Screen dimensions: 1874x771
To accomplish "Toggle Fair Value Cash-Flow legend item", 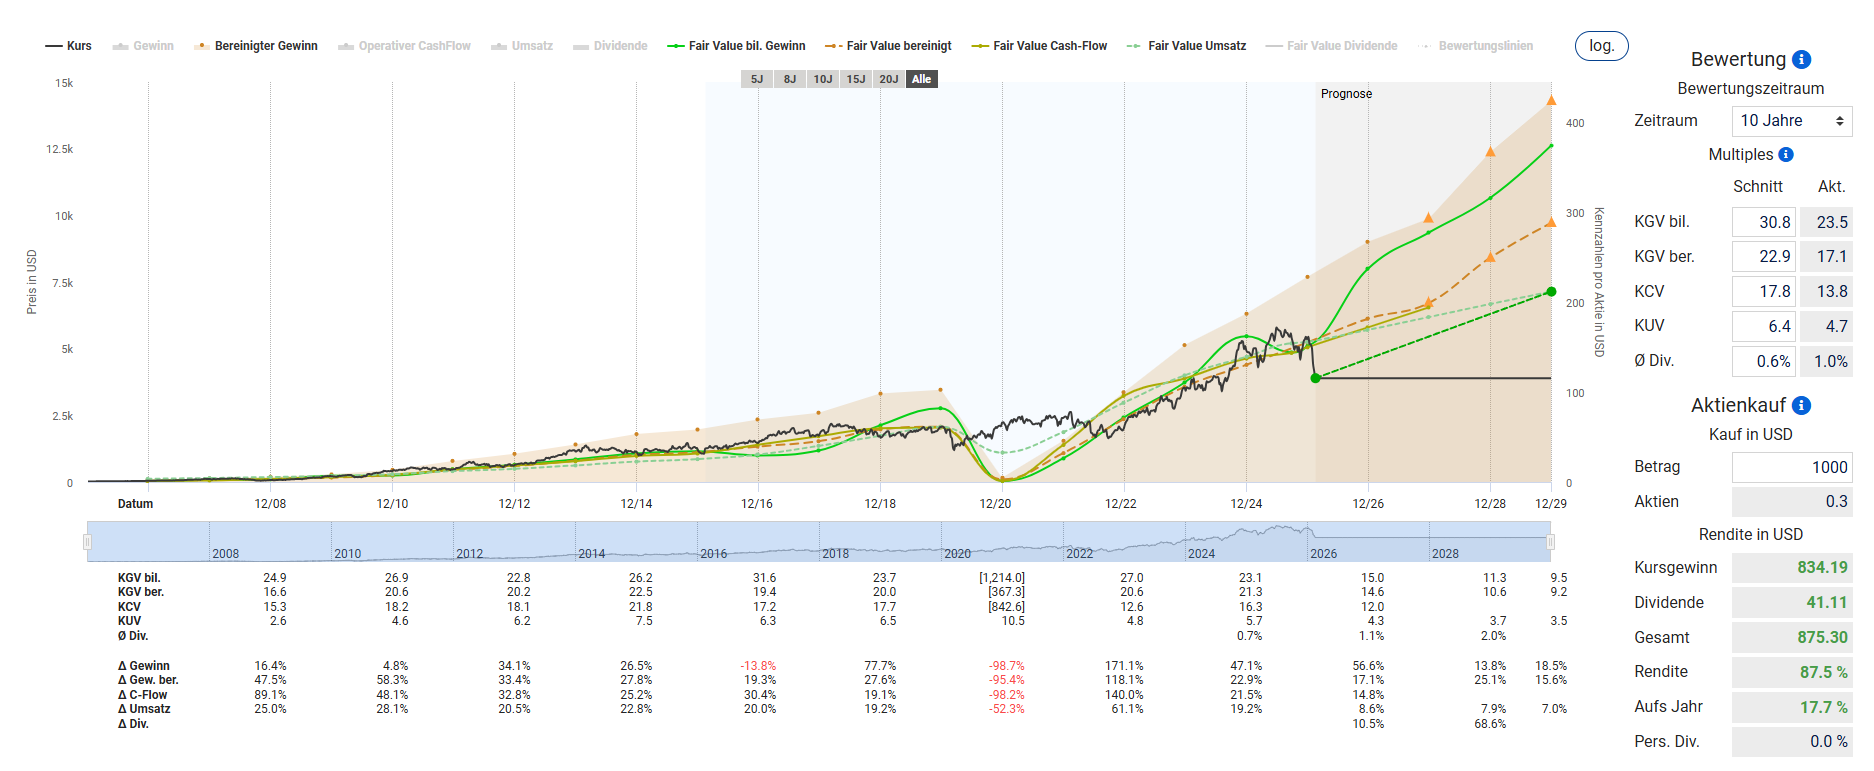I will tap(1040, 46).
